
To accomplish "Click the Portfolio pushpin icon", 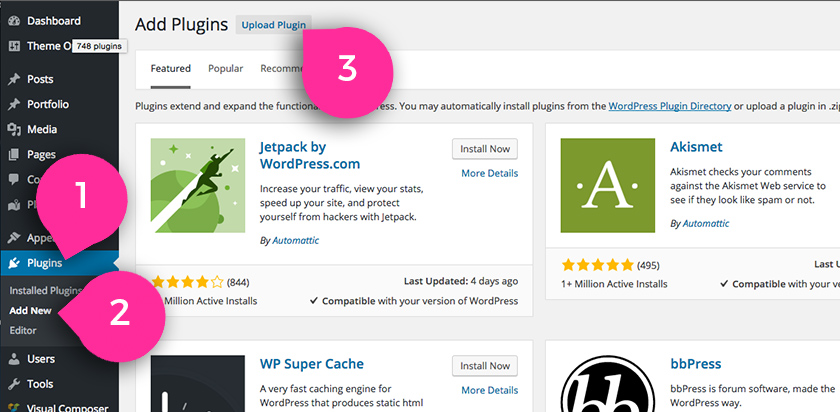I will click(14, 104).
